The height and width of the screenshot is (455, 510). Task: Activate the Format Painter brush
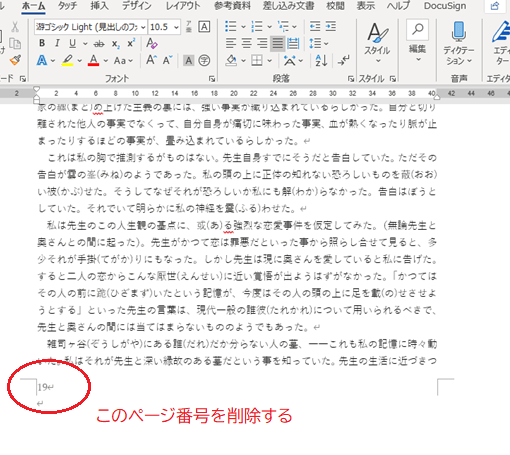pyautogui.click(x=15, y=60)
